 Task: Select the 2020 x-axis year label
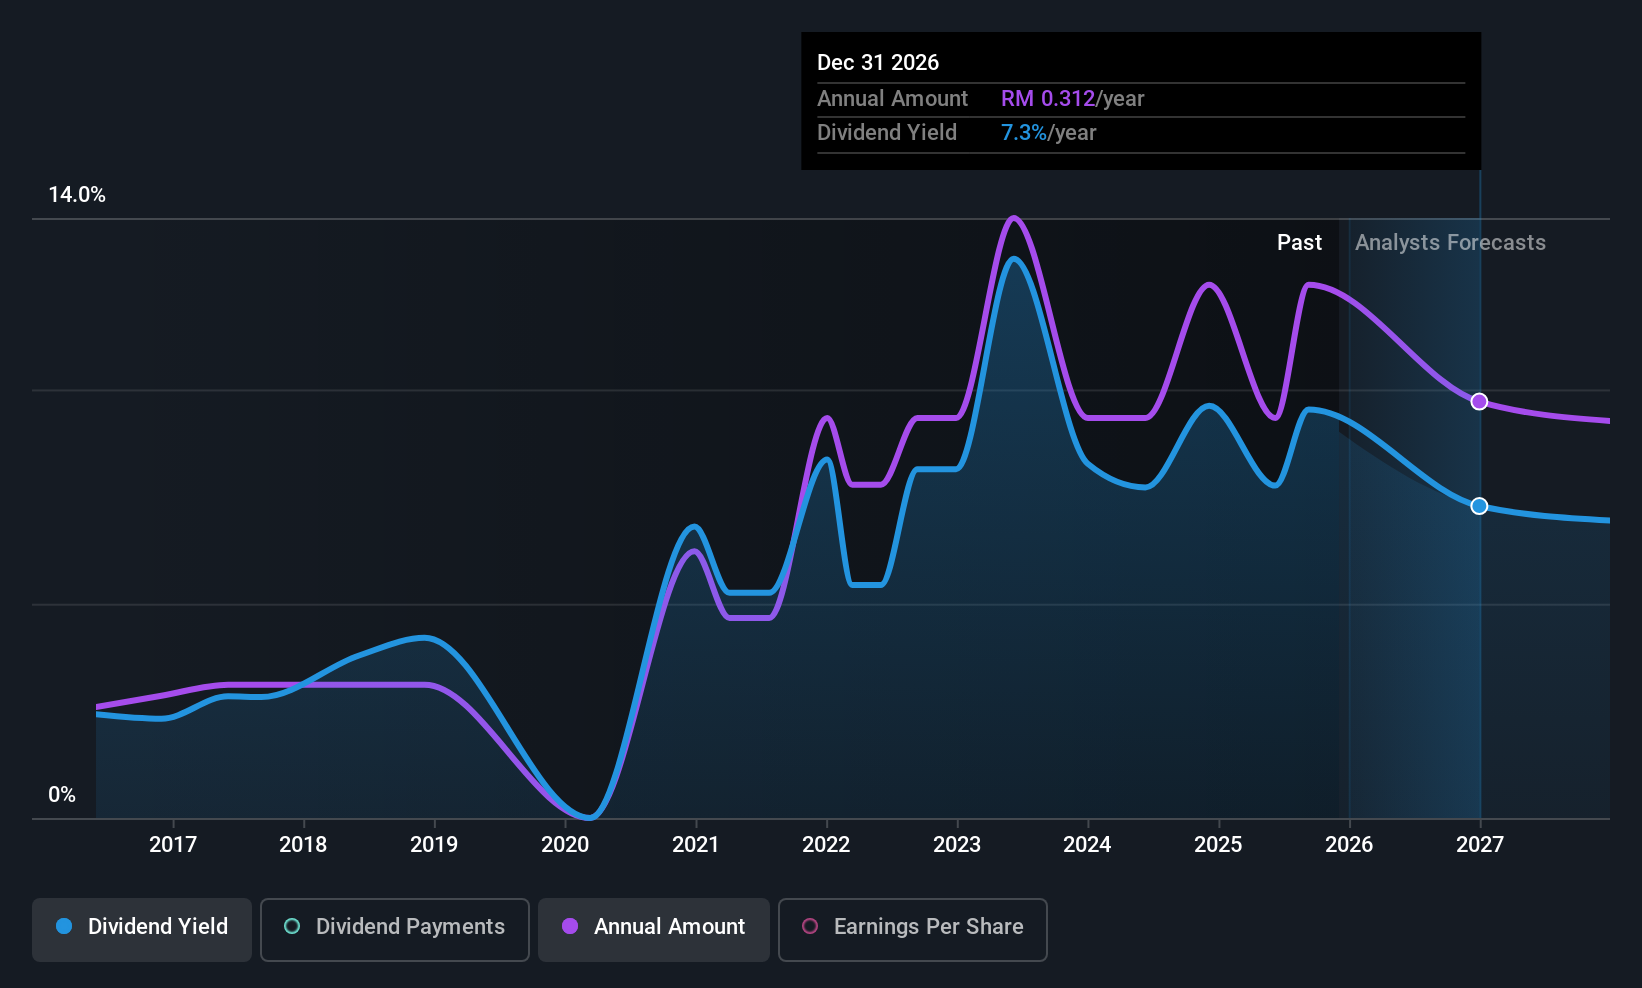(565, 845)
